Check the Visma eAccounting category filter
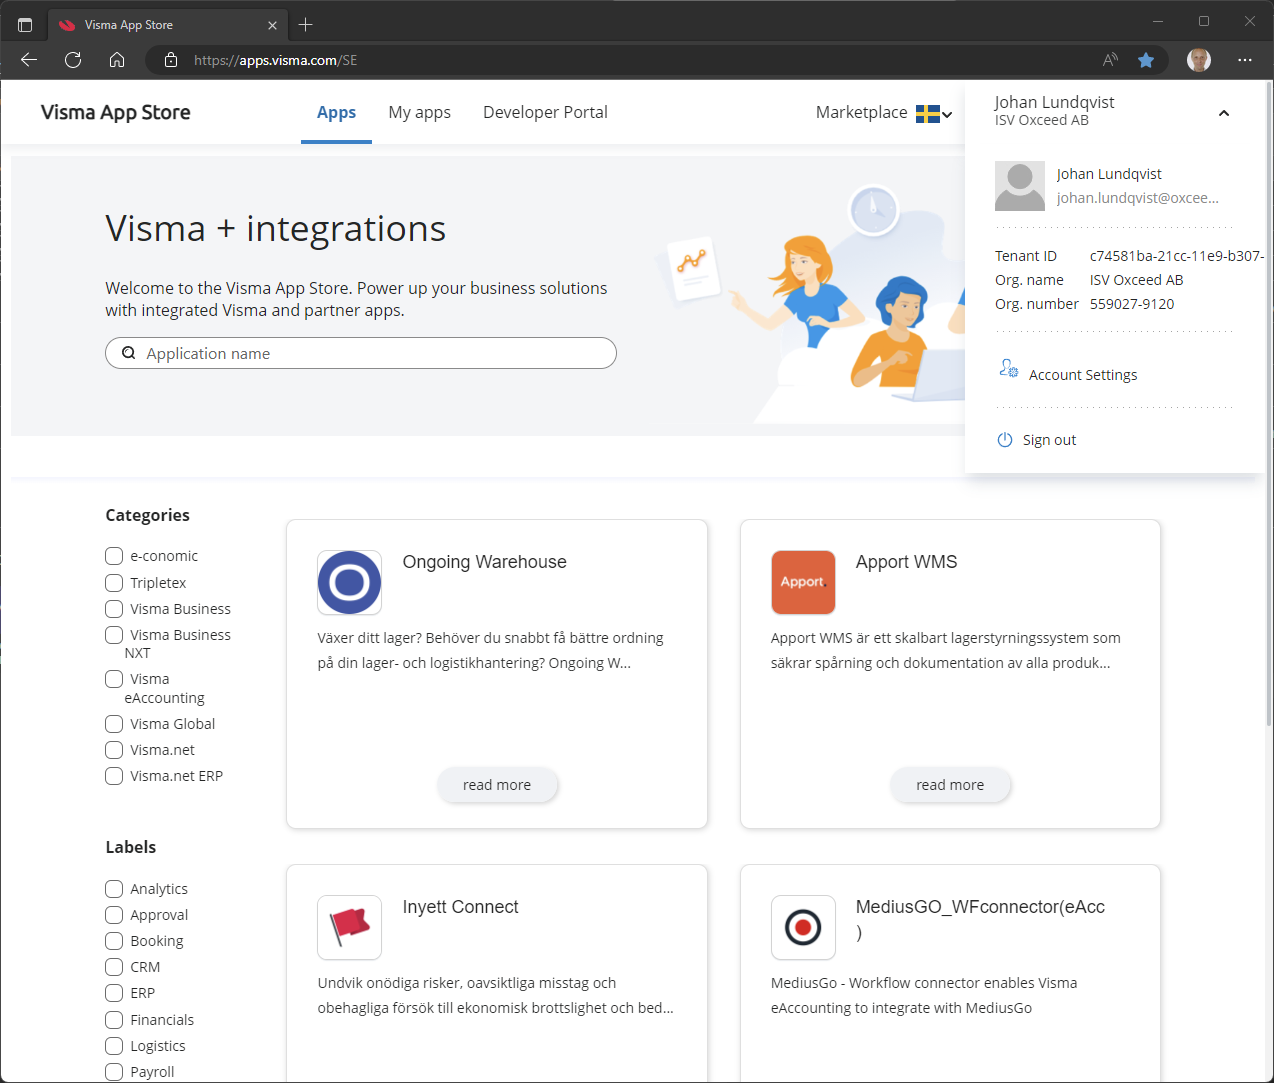1274x1083 pixels. tap(113, 678)
